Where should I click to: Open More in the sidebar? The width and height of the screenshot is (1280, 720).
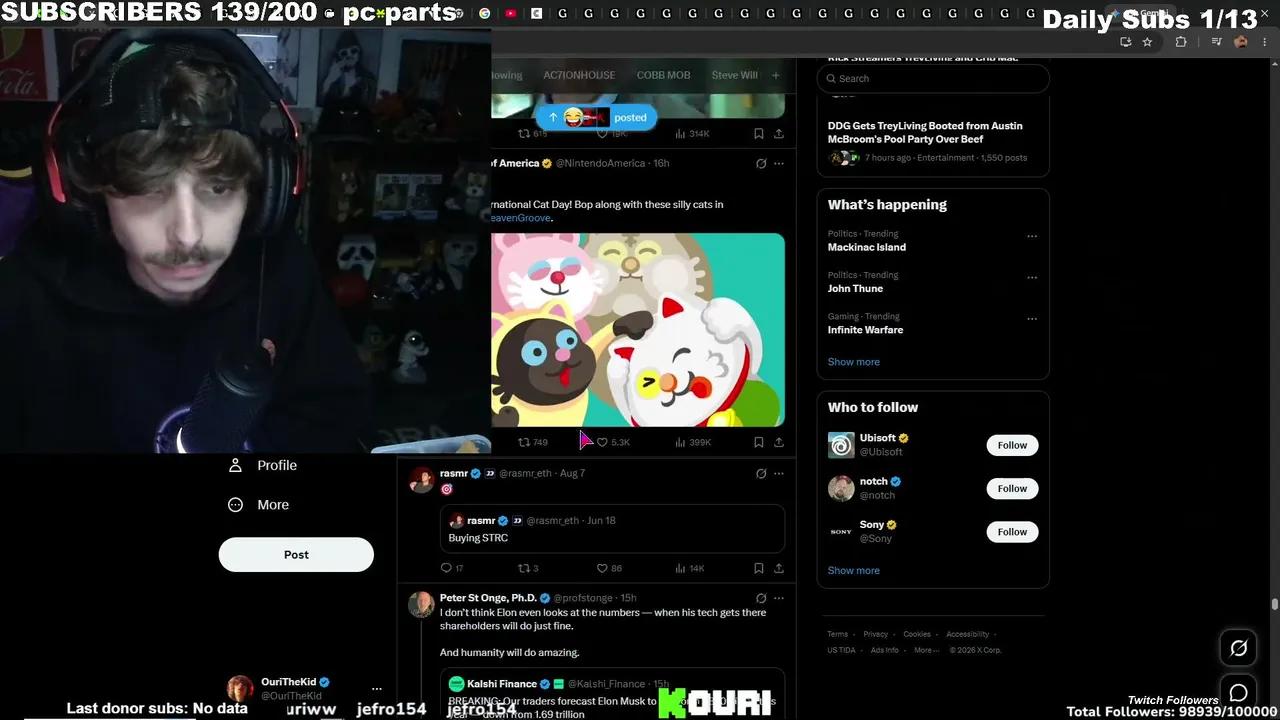259,505
